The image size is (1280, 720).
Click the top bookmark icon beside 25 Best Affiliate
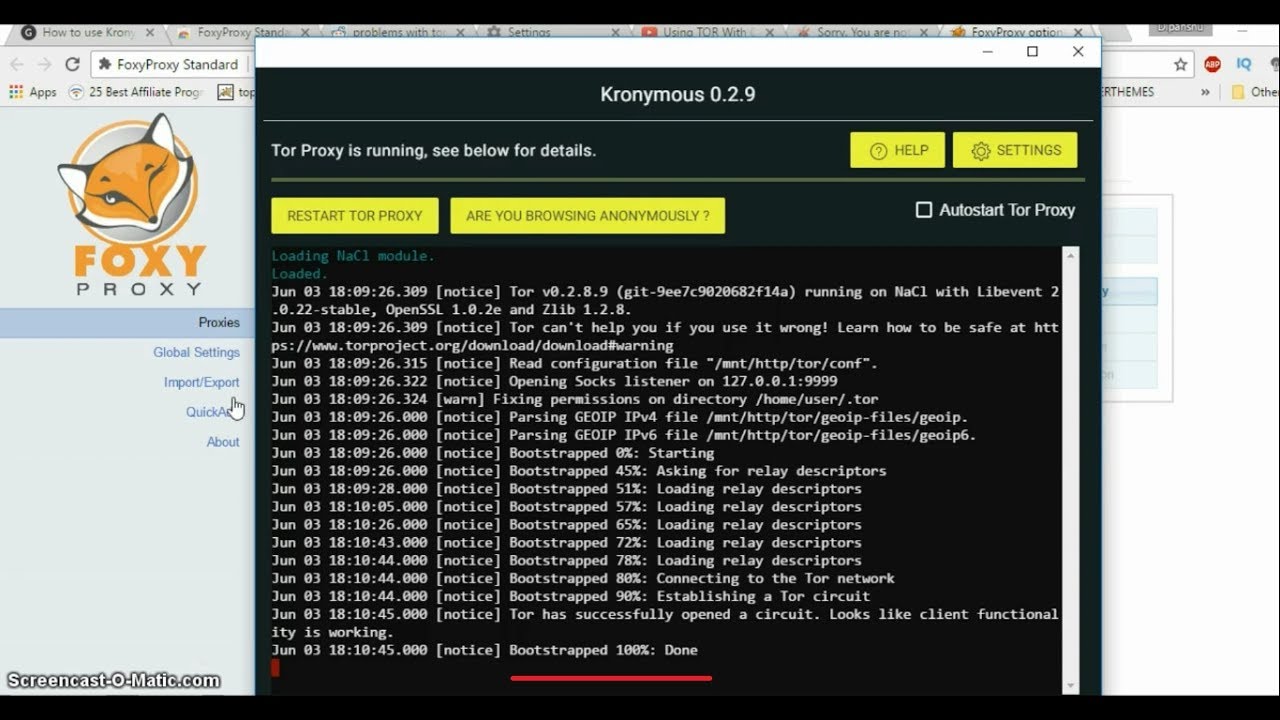(226, 92)
